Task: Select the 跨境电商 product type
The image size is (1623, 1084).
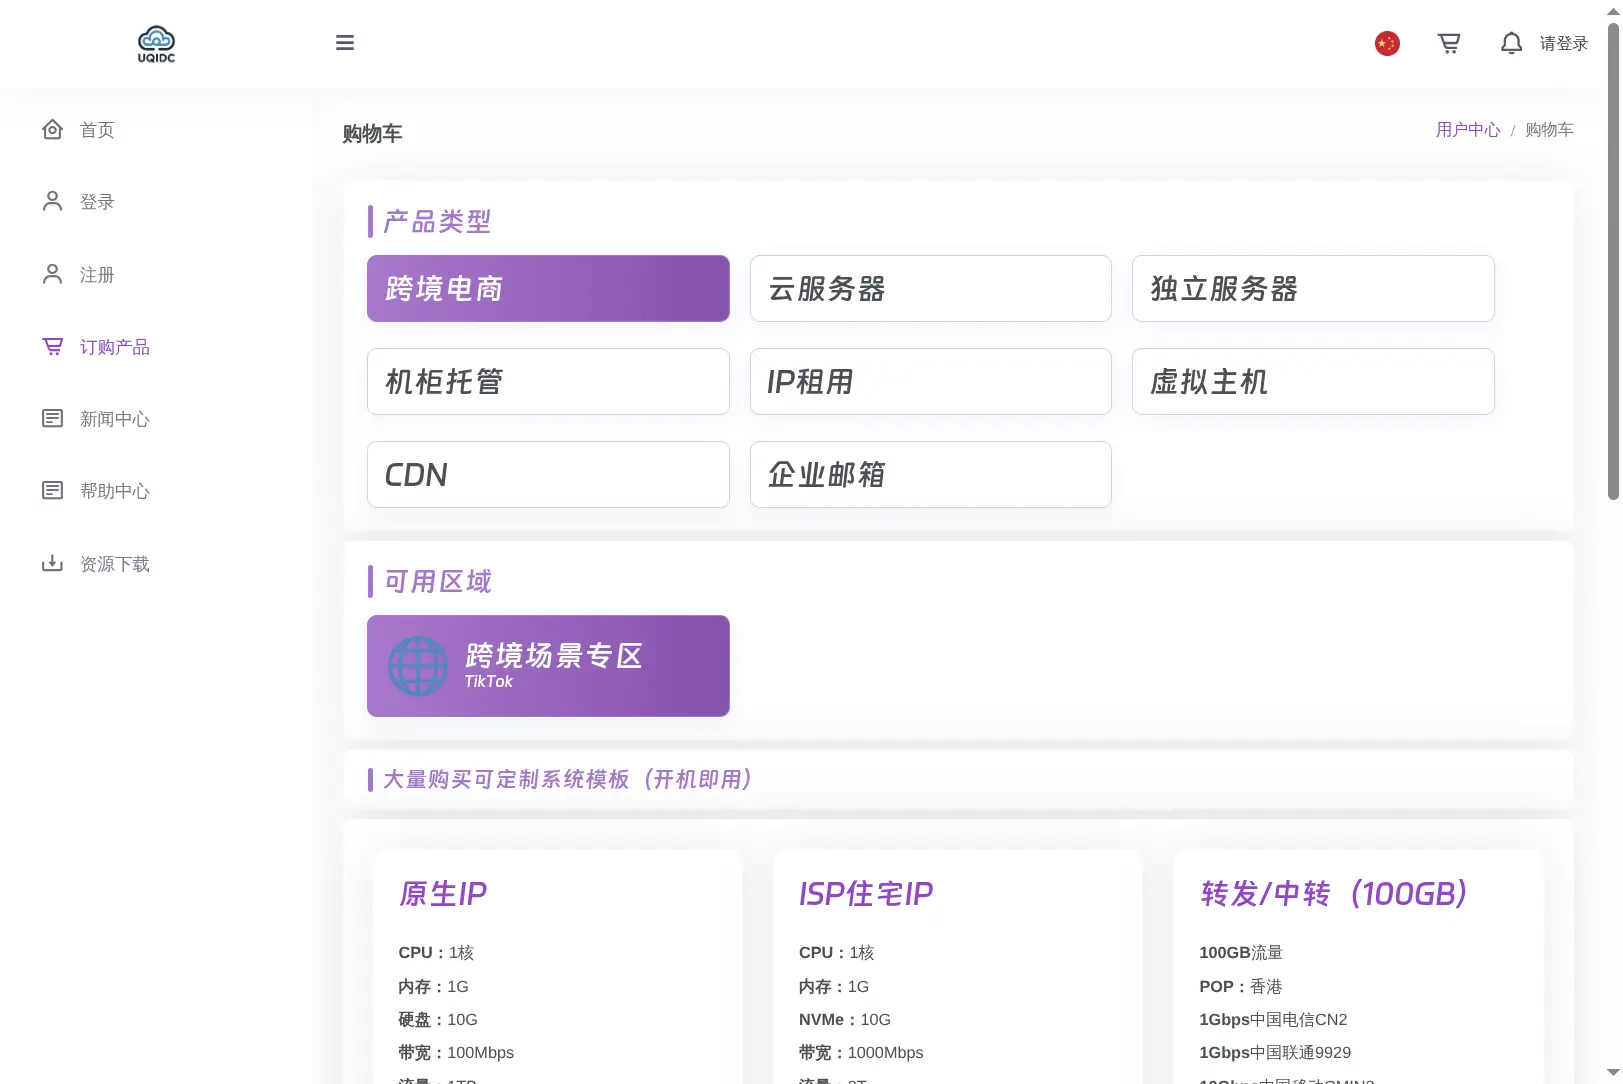Action: (548, 288)
